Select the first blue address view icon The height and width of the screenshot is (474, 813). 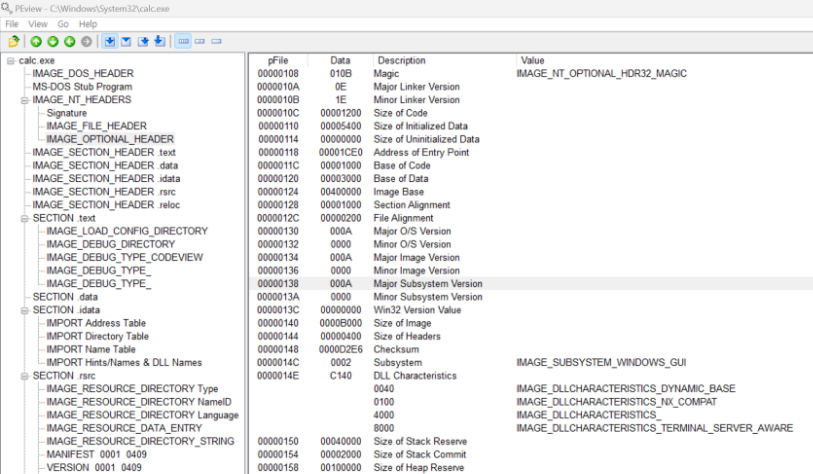tap(109, 41)
